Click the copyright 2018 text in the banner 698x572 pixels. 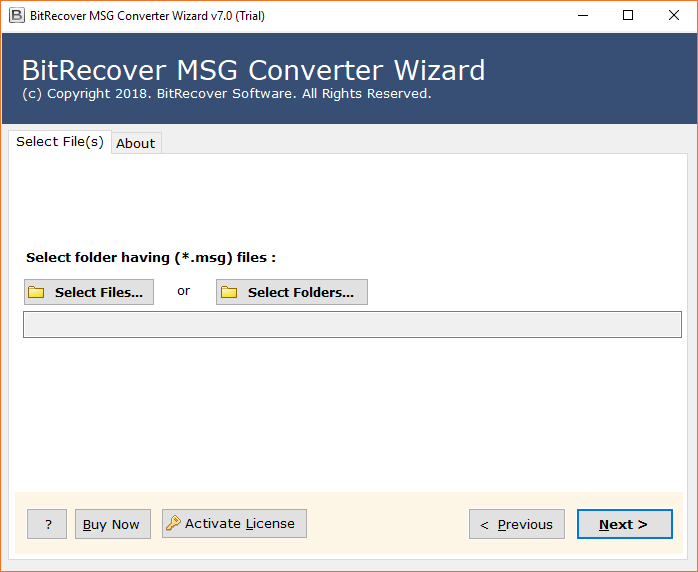coord(226,94)
